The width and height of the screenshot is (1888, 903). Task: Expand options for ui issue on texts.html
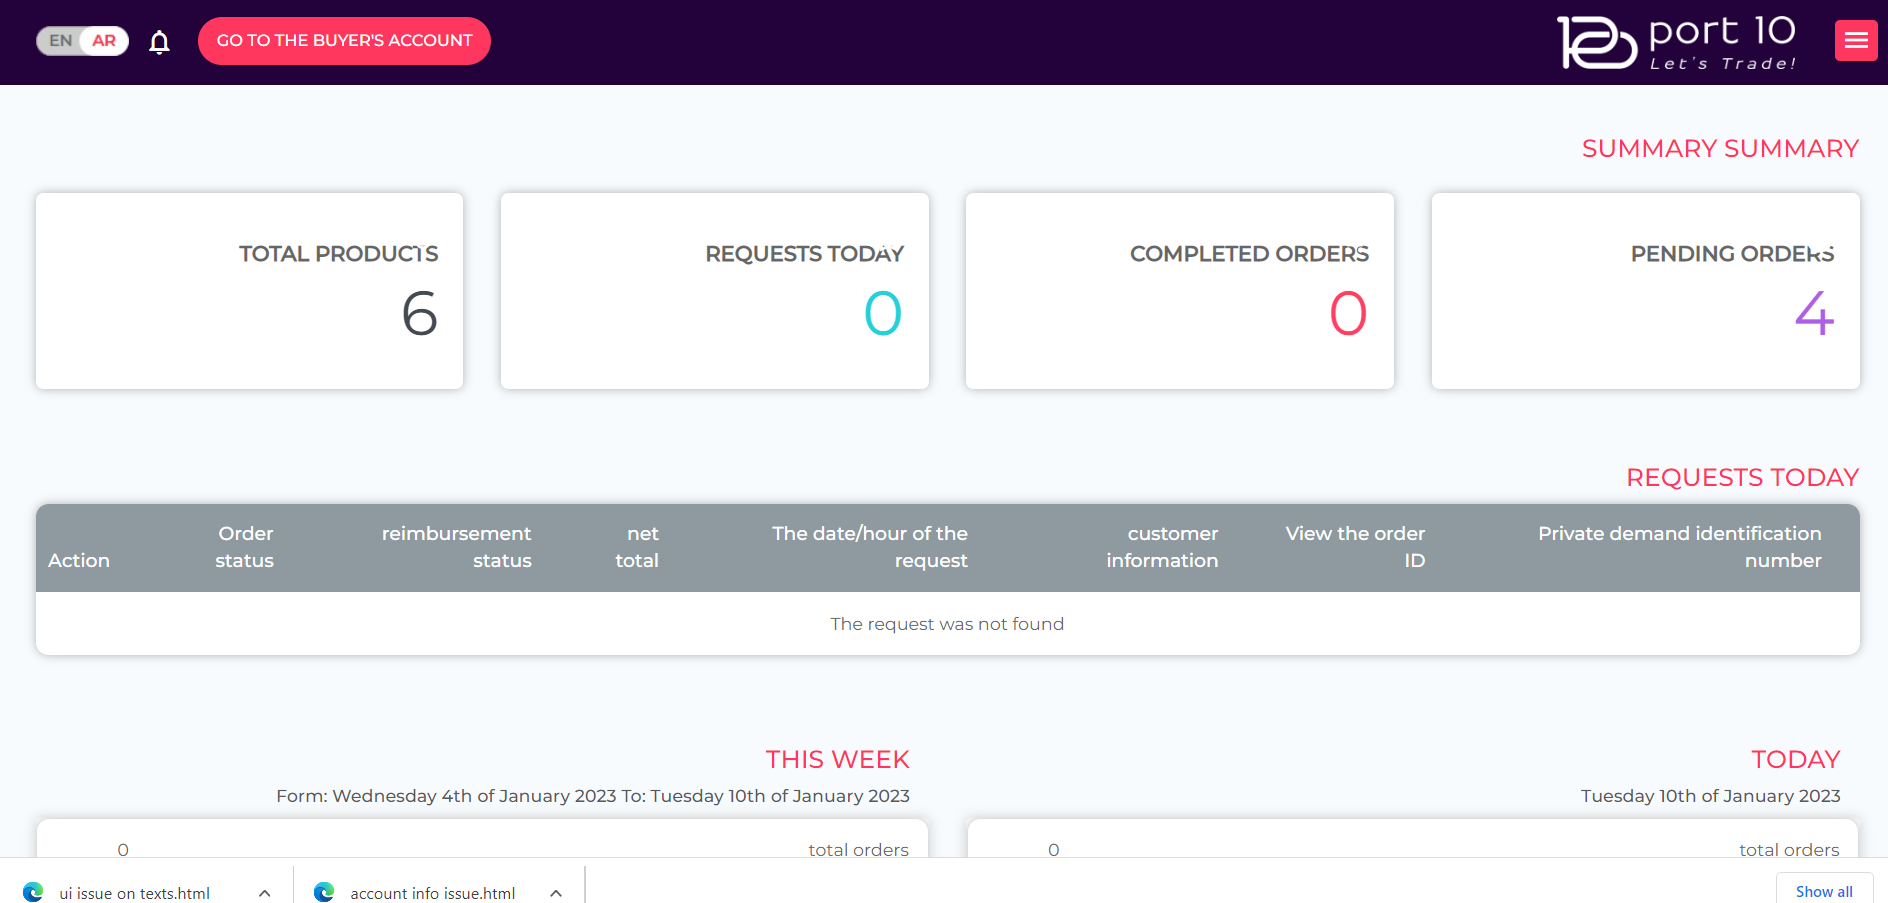coord(264,893)
